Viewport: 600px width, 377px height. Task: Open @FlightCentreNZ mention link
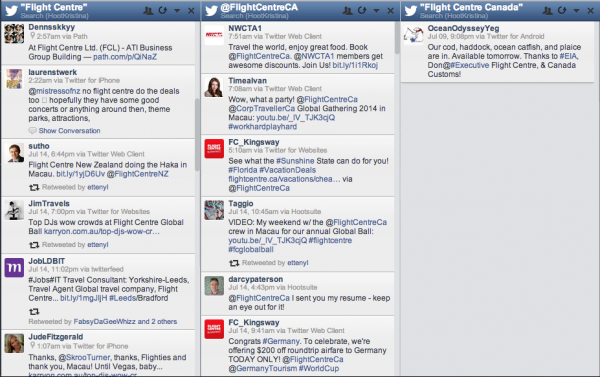click(x=138, y=174)
